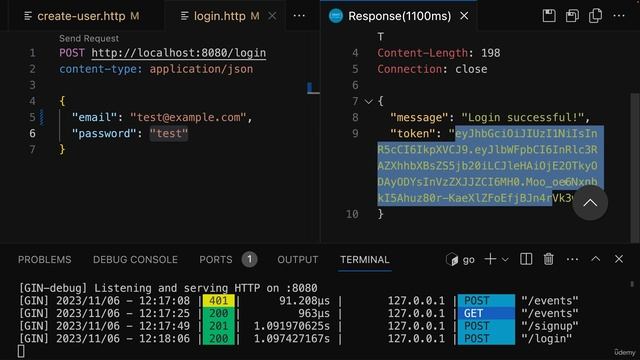The height and width of the screenshot is (360, 640).
Task: Collapse the JSON object at line 7
Action: point(368,101)
